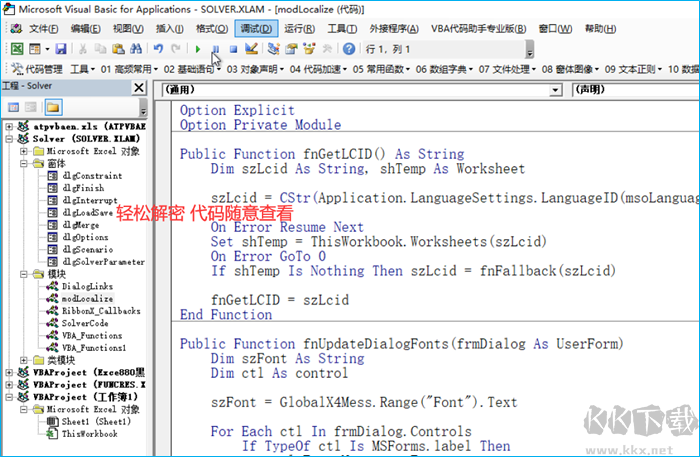Open VBA Help with the blue question icon

click(x=349, y=49)
